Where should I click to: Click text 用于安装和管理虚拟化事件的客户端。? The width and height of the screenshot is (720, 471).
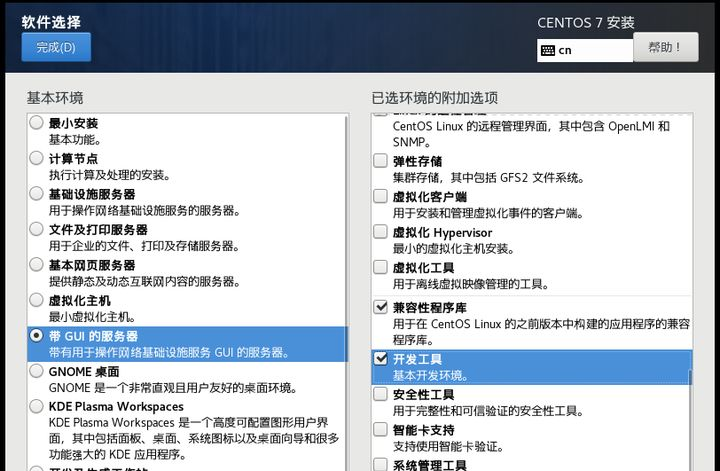coord(489,213)
